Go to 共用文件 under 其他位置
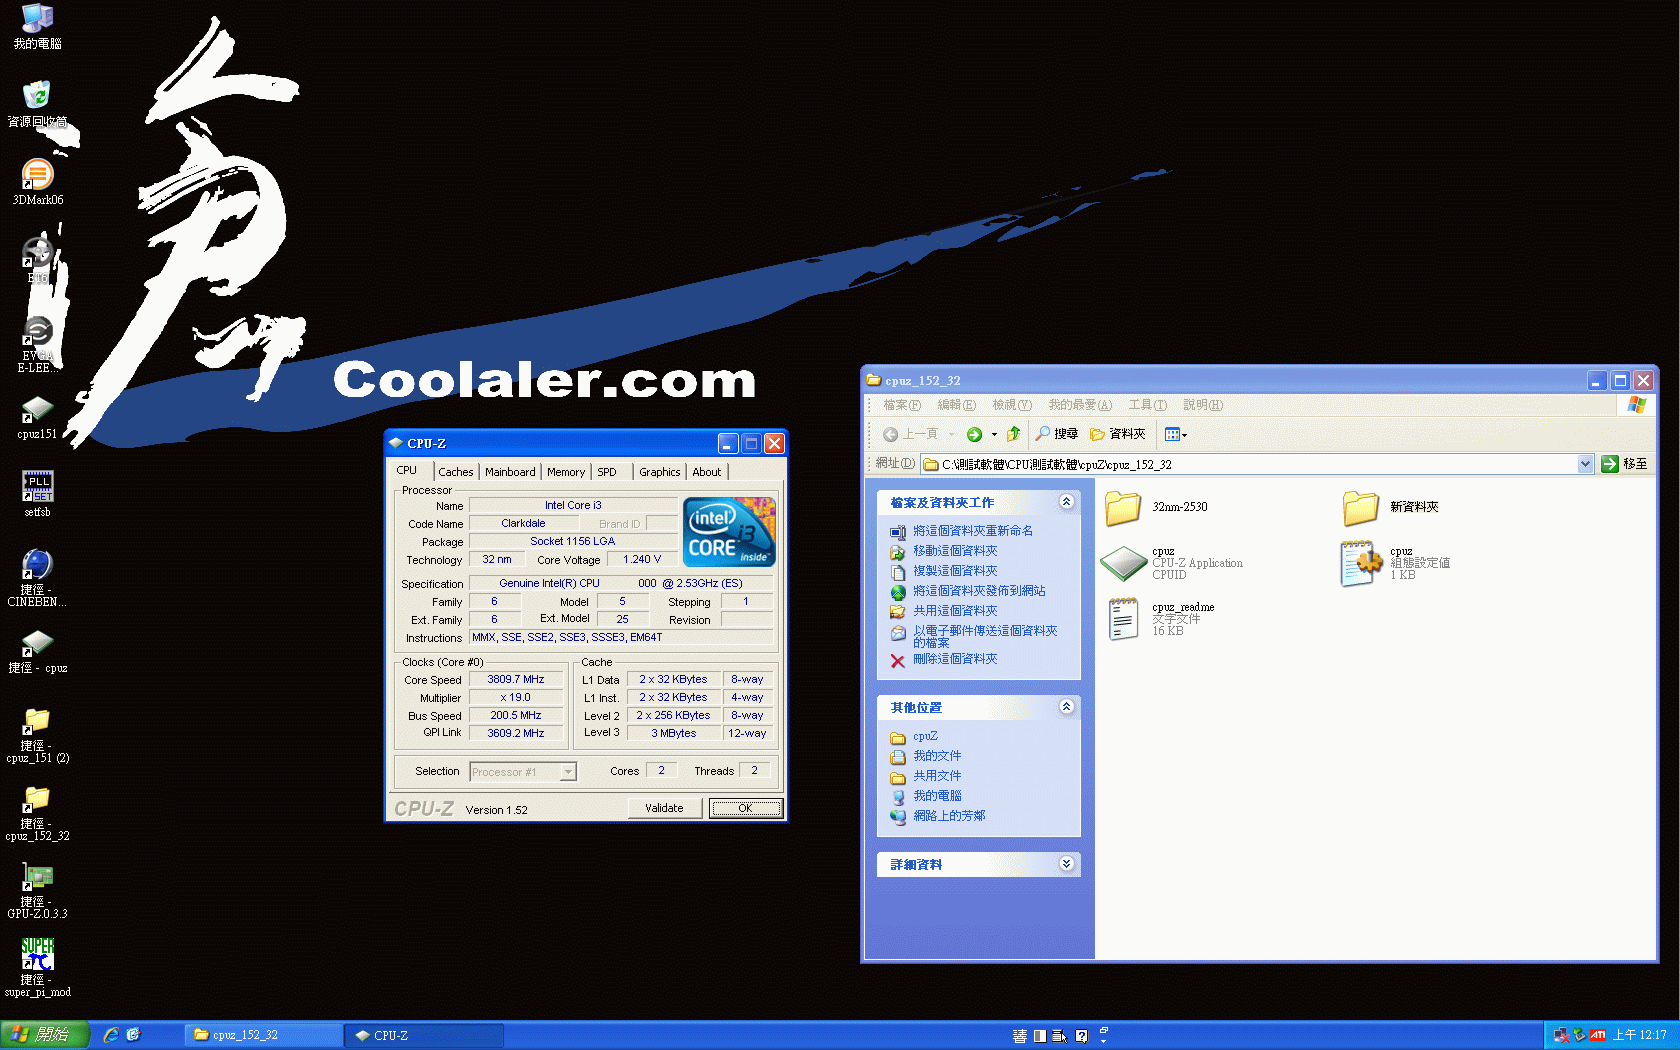 coord(936,776)
